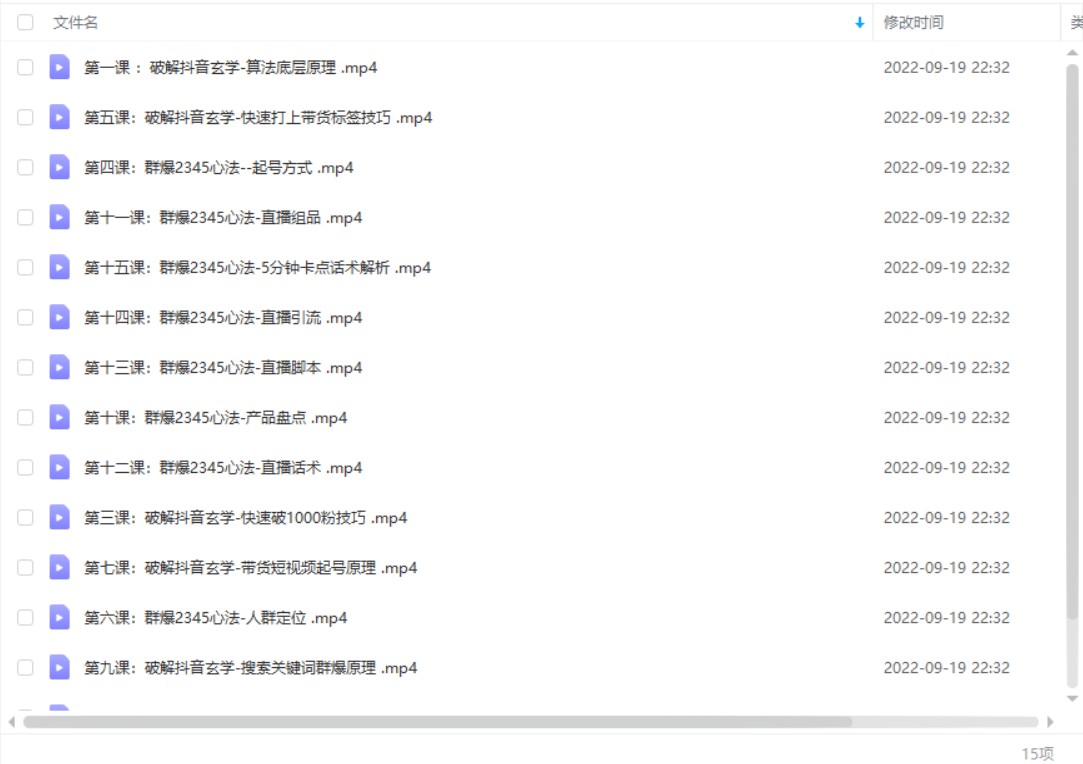1083x764 pixels.
Task: Open file 第三课：破解抖音玄学-快速破1000粉技巧 .mp4
Action: pos(246,518)
